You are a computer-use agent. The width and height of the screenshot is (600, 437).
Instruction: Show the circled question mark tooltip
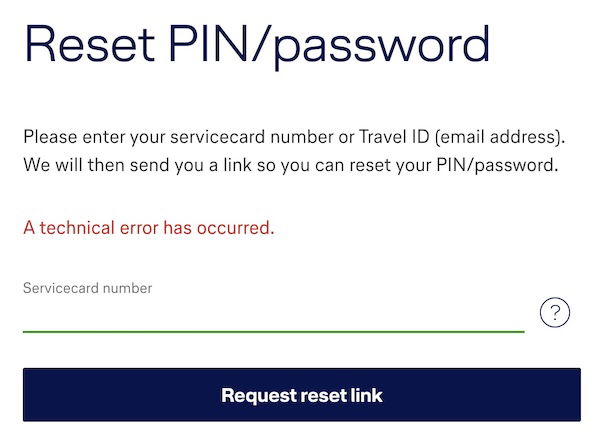(554, 313)
